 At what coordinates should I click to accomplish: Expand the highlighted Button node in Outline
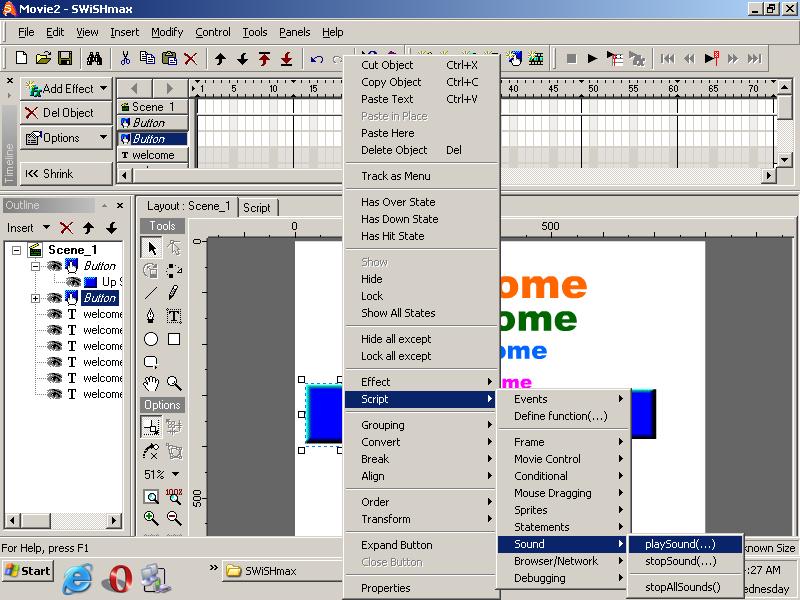pyautogui.click(x=35, y=298)
